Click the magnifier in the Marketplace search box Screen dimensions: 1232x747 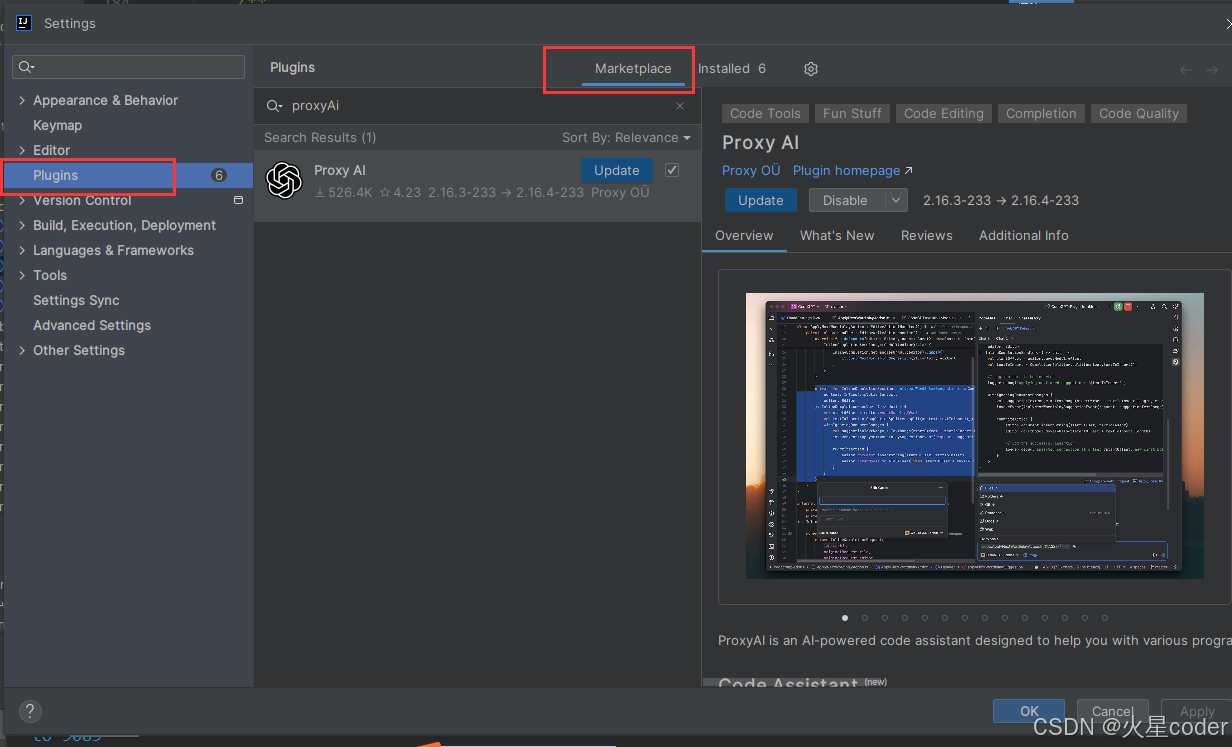[271, 105]
